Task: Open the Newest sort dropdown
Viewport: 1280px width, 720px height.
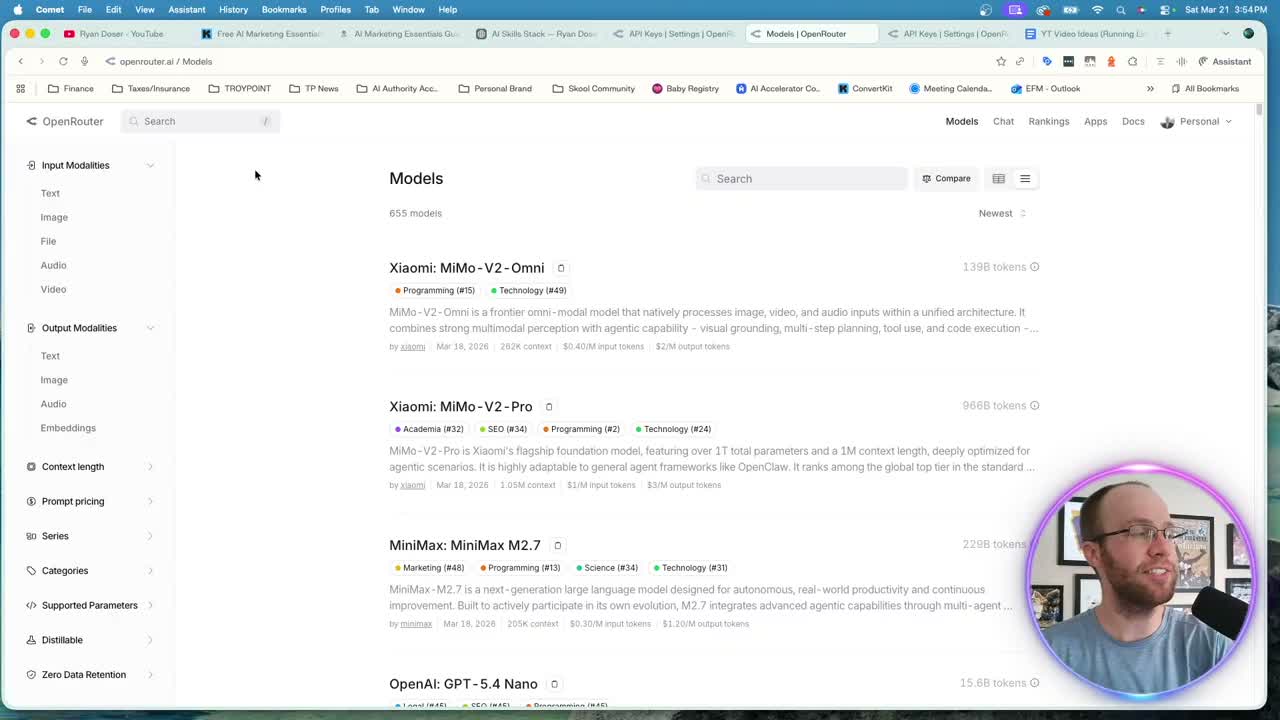Action: click(x=1002, y=213)
